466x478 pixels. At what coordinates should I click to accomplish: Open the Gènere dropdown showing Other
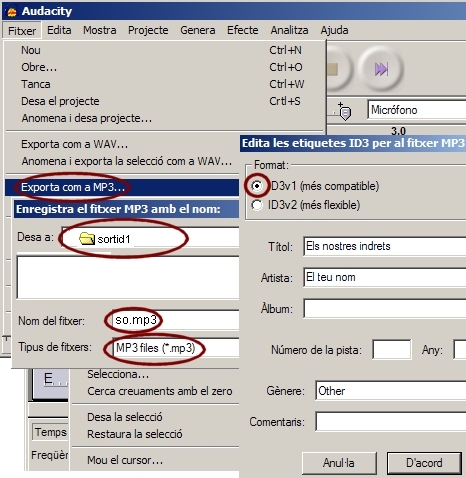(391, 391)
